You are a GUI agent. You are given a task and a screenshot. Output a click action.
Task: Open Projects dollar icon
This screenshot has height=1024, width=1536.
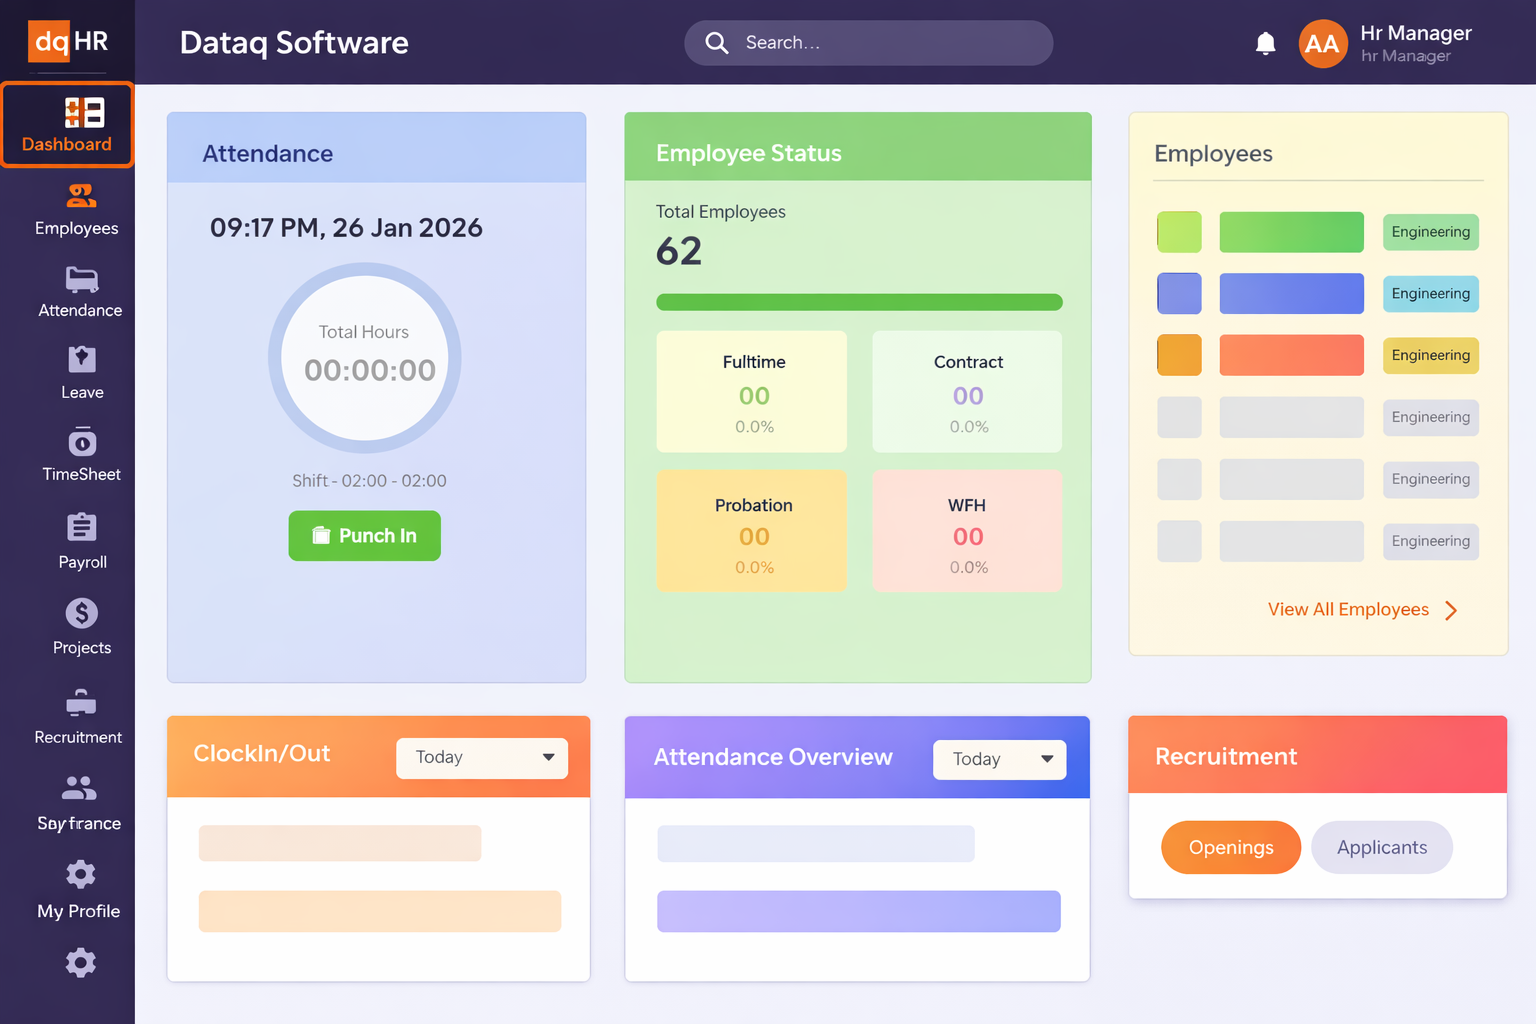81,613
